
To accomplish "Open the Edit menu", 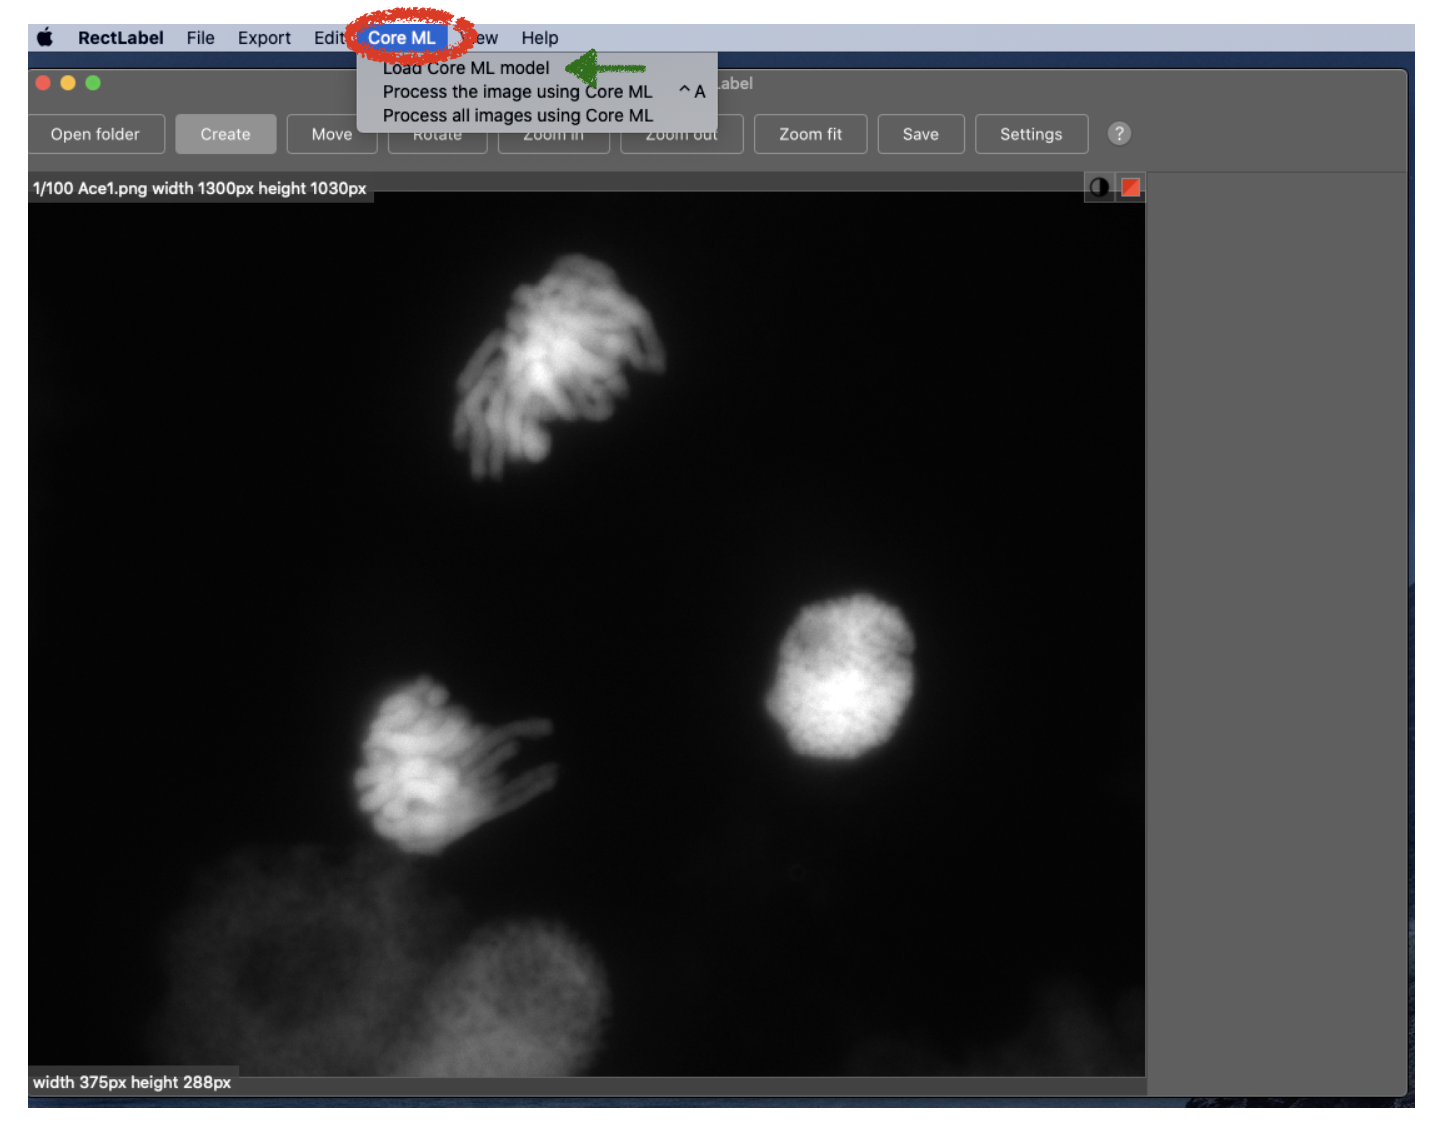I will (328, 38).
